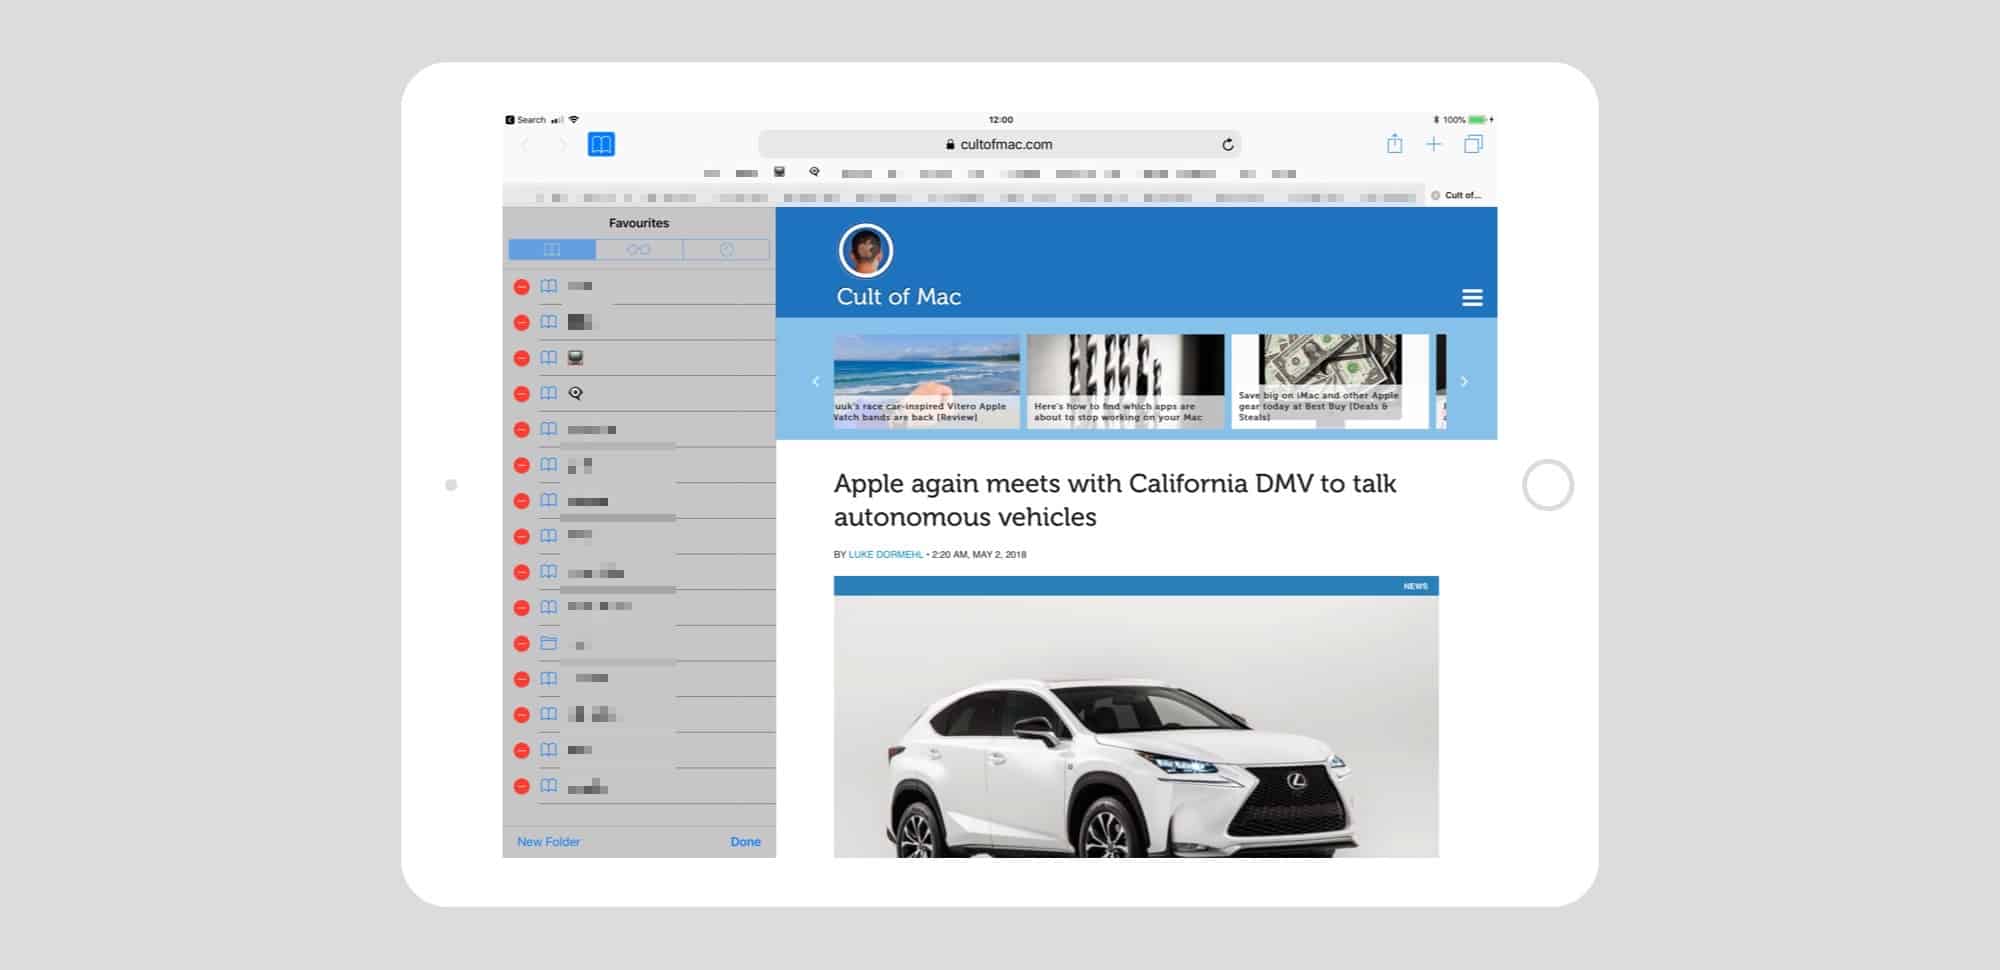Image resolution: width=2000 pixels, height=970 pixels.
Task: Select the 'Cult of...' browser tab
Action: (x=1461, y=196)
